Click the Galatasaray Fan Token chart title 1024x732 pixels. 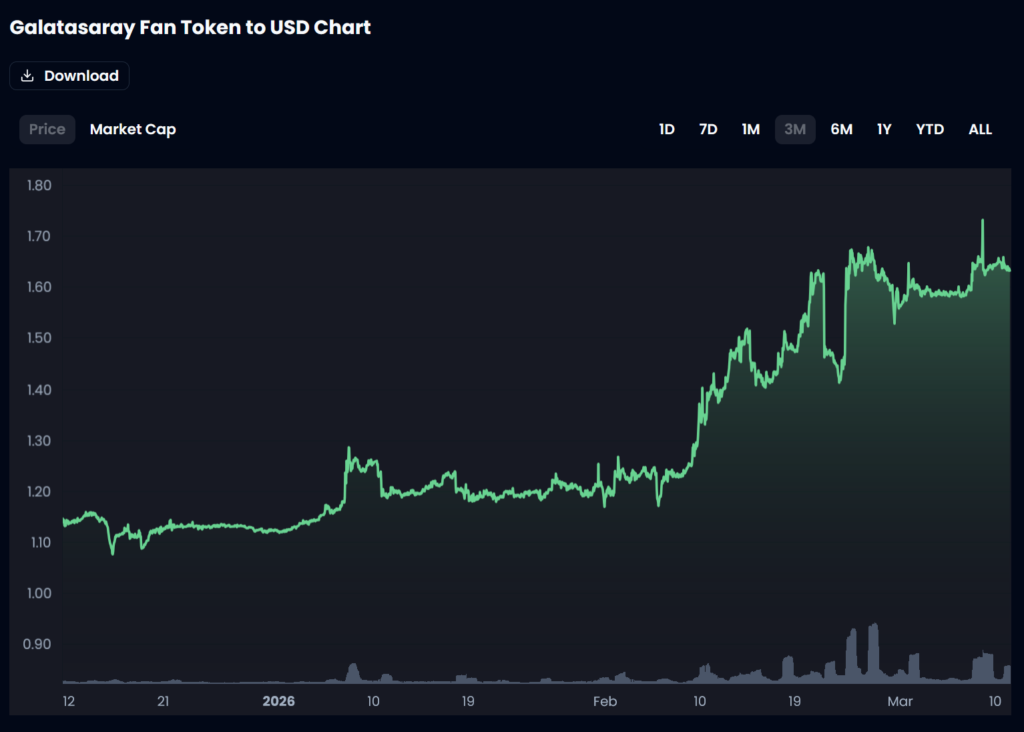point(190,27)
